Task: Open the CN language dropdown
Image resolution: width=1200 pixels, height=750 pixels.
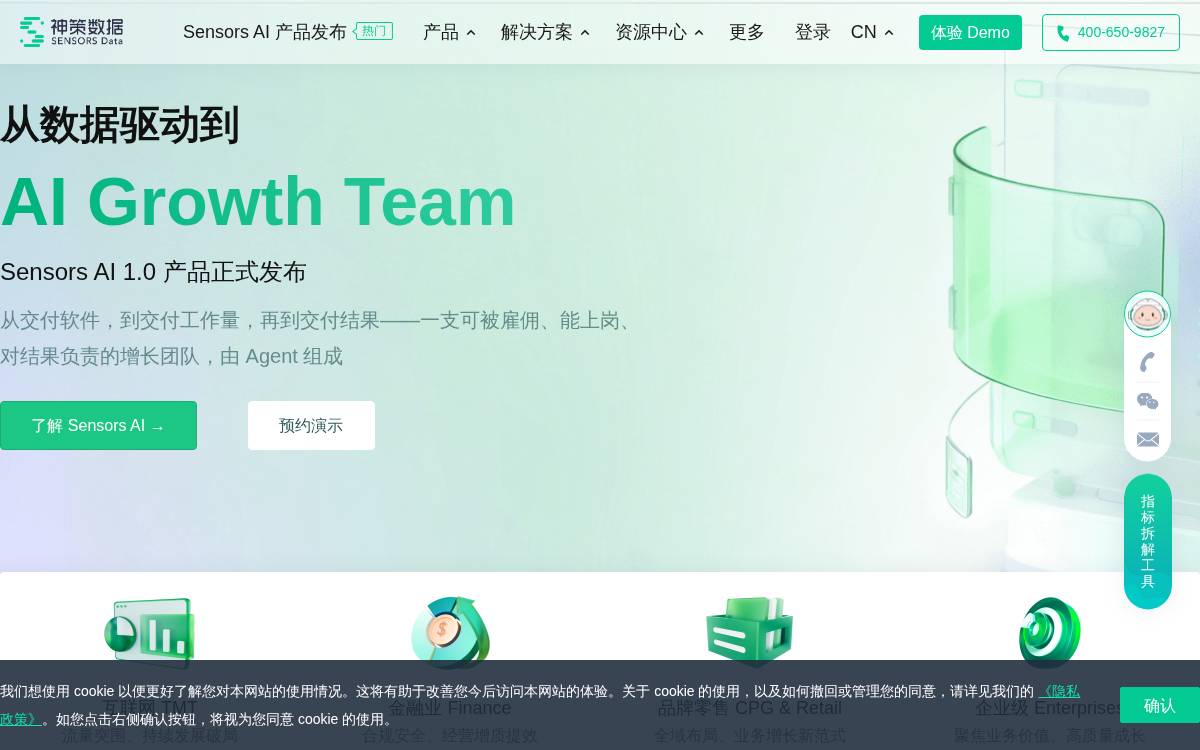Action: pyautogui.click(x=872, y=32)
